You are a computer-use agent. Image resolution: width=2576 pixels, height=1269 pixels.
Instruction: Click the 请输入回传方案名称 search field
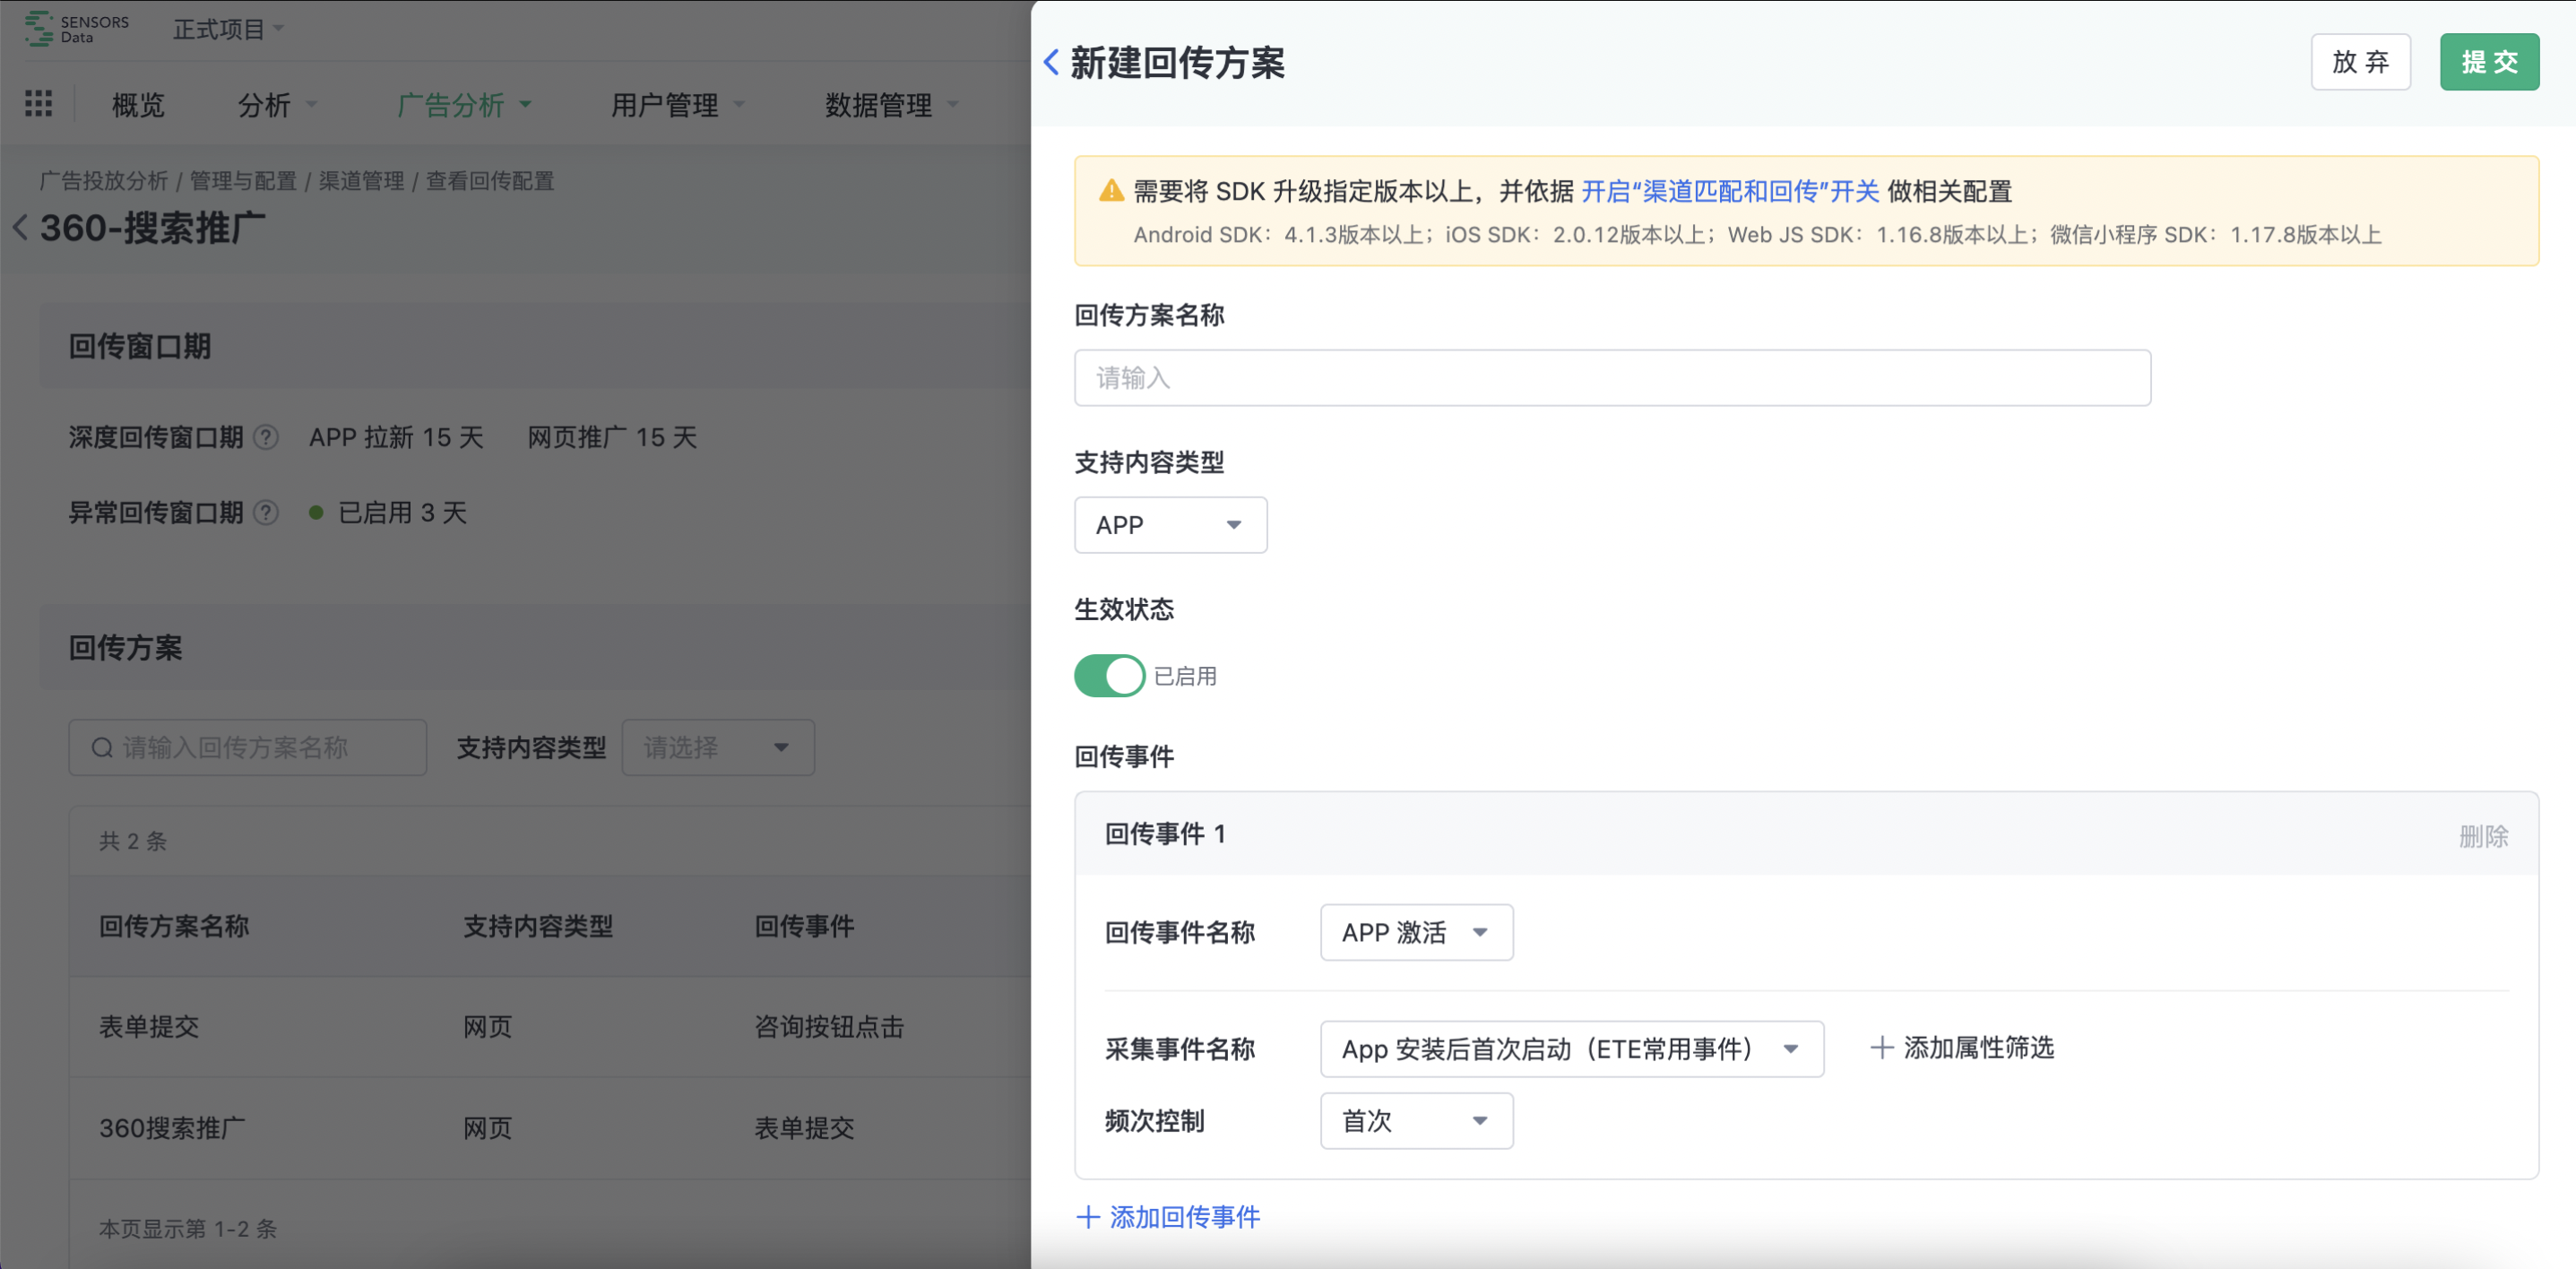tap(248, 748)
